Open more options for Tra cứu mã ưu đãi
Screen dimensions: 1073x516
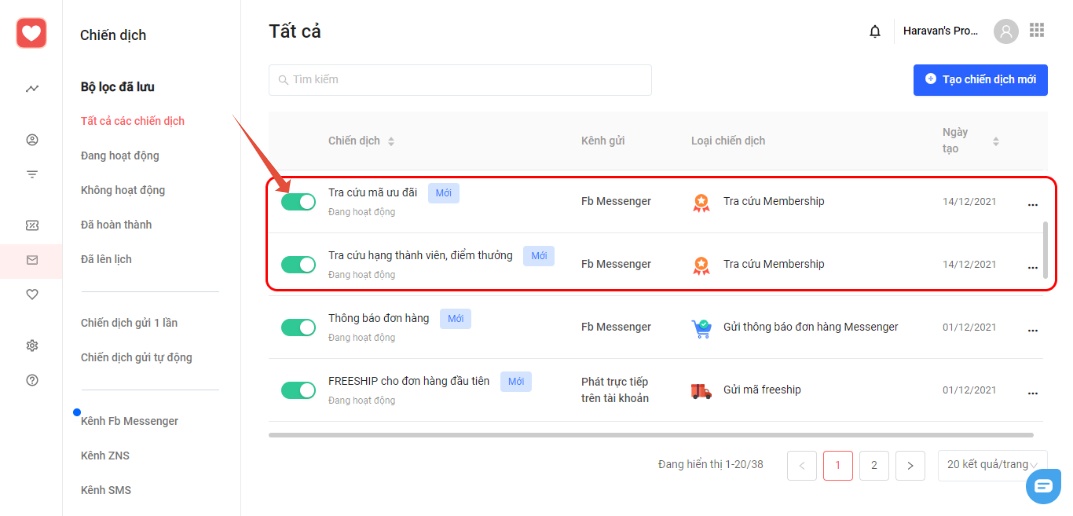click(x=1033, y=205)
